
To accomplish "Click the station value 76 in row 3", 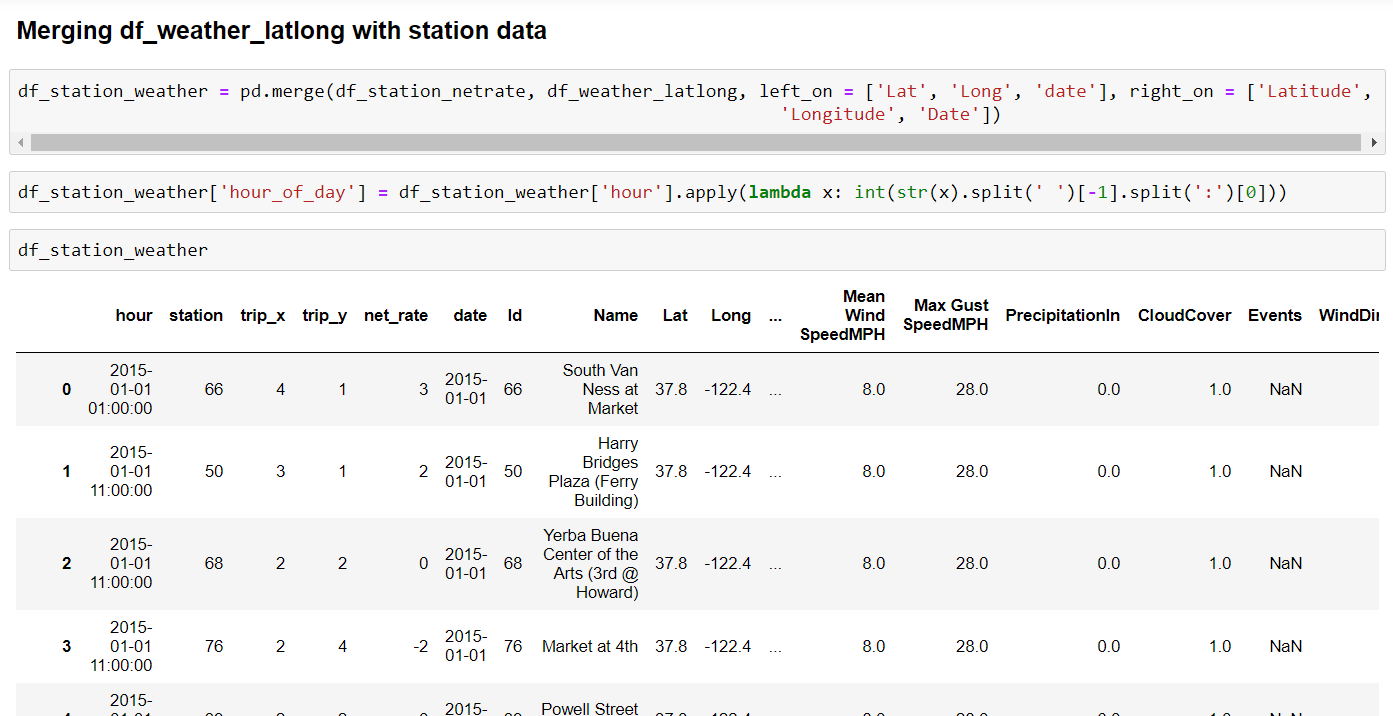I will click(x=214, y=647).
